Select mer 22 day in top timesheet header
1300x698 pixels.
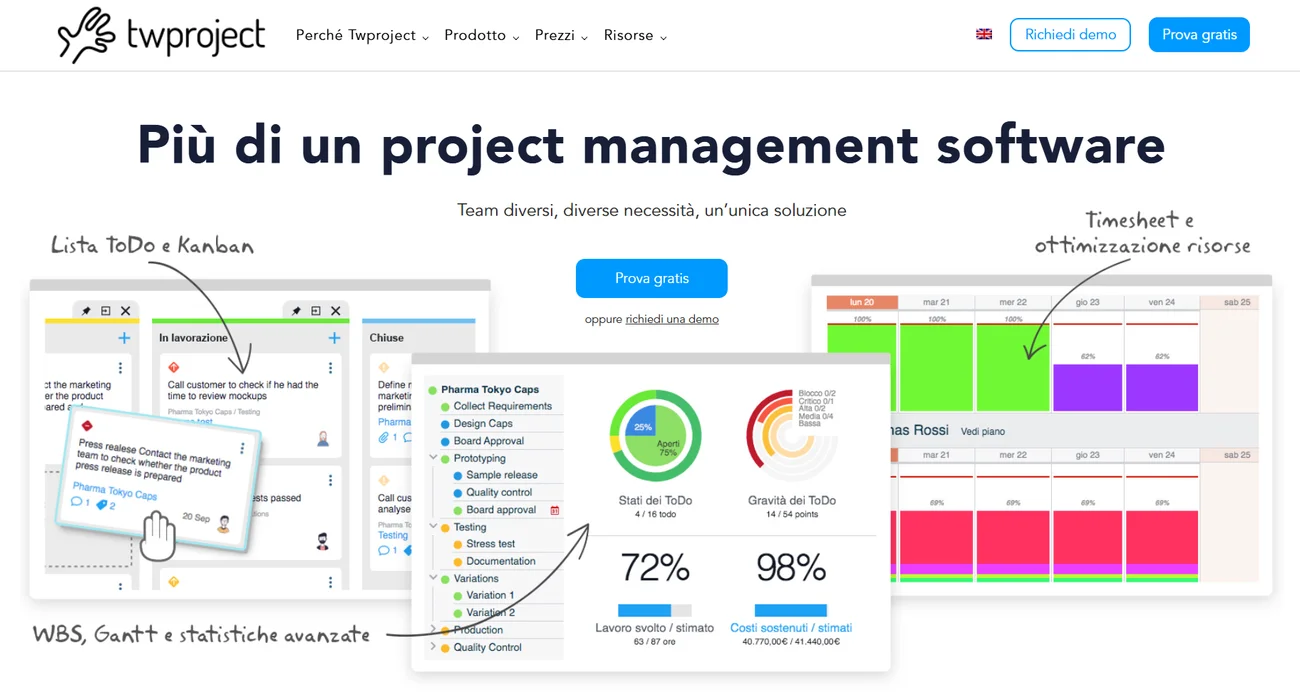click(x=1013, y=302)
